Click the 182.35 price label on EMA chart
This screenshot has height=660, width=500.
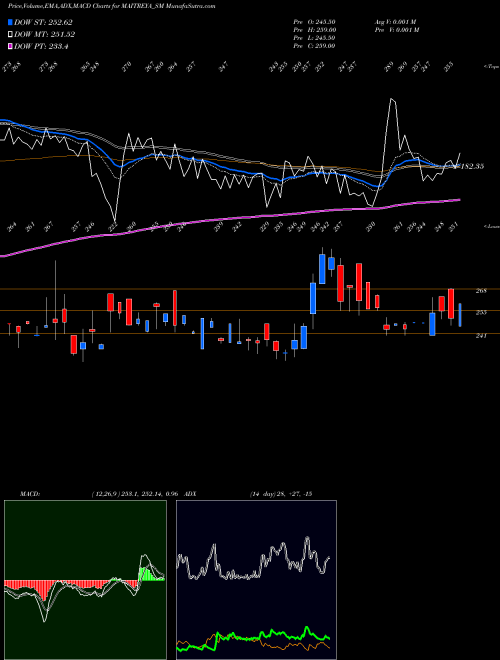click(x=472, y=166)
